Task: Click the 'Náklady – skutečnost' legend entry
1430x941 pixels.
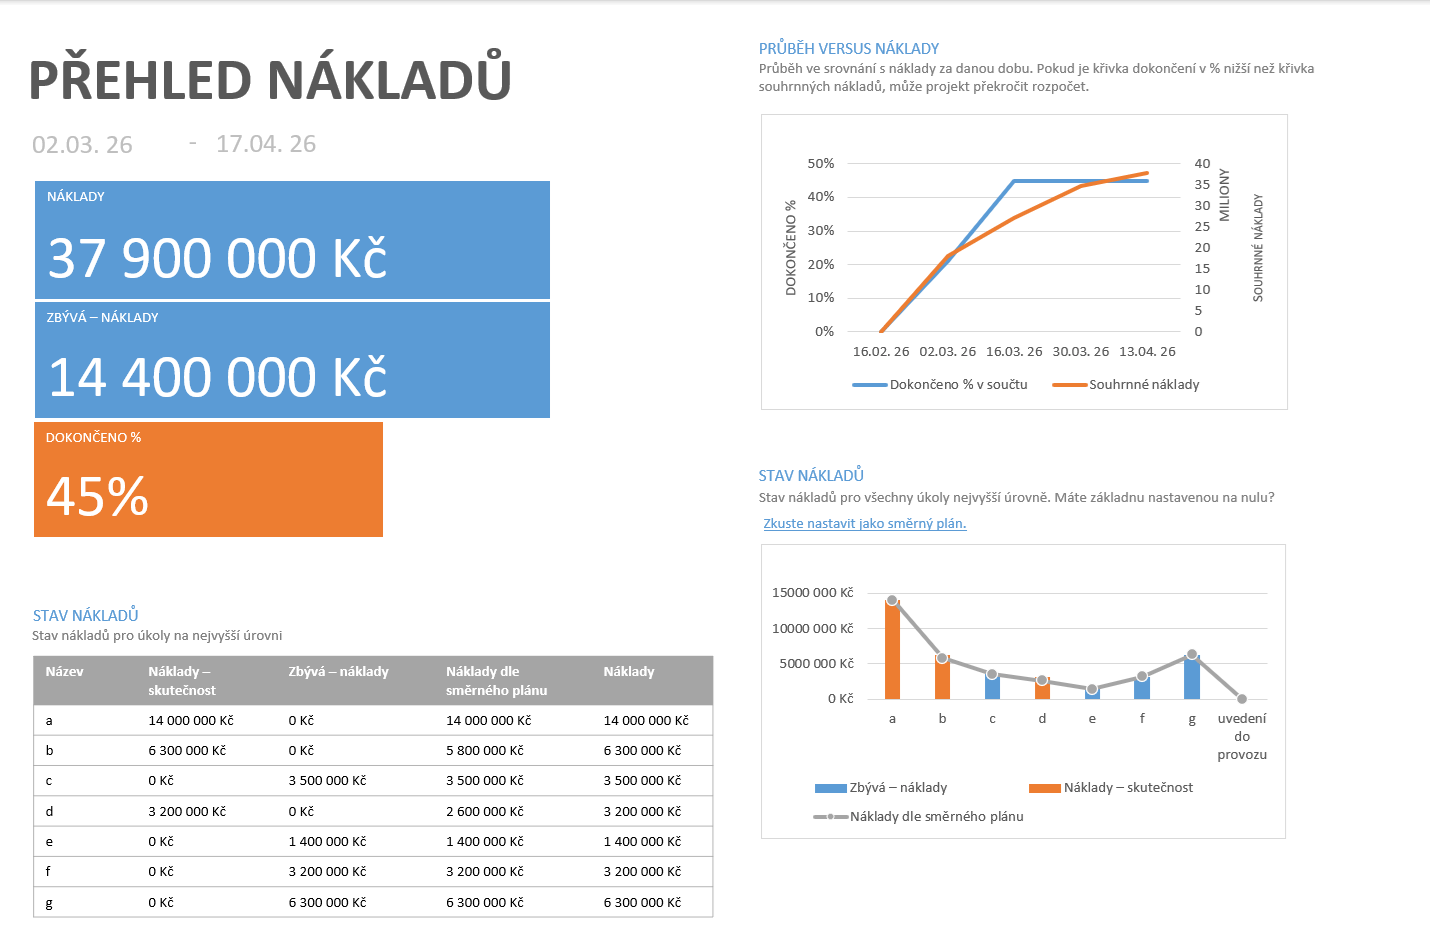Action: point(1111,787)
